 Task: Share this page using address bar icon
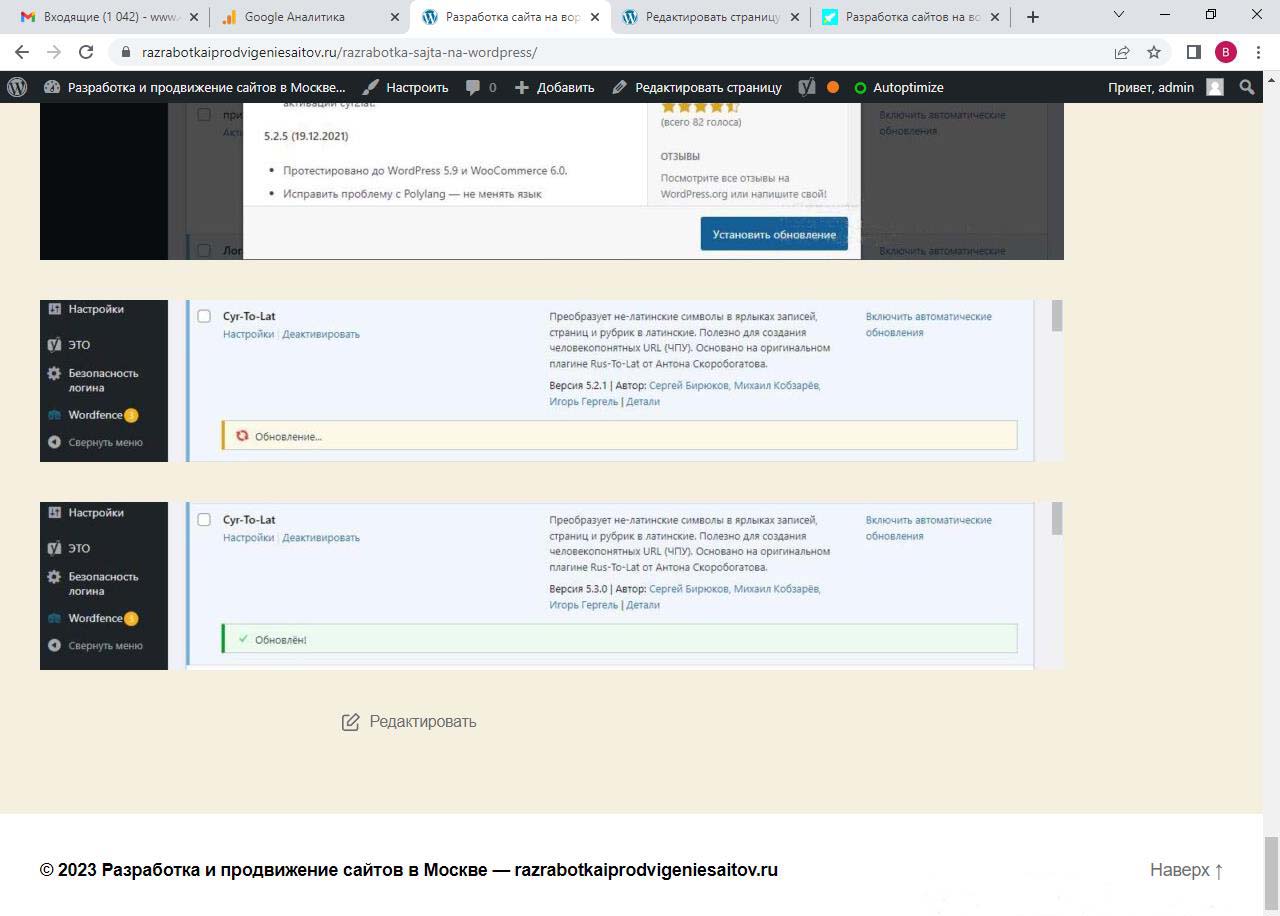(1122, 52)
